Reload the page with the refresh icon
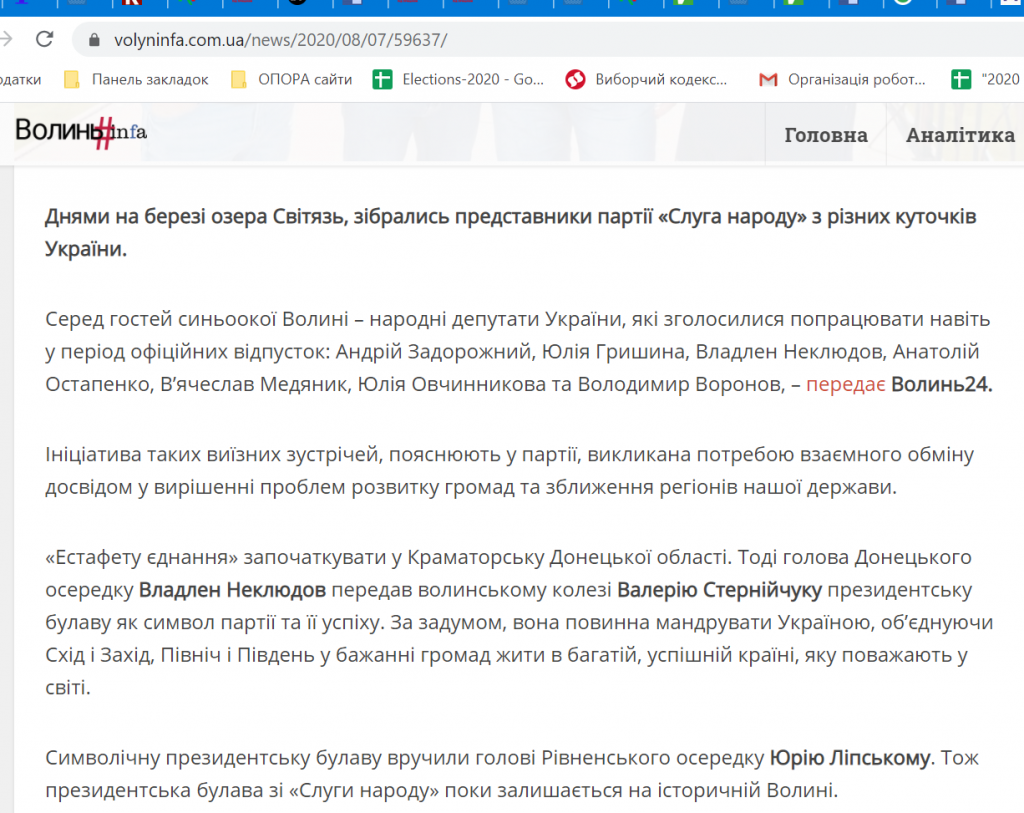1024x813 pixels. click(x=44, y=40)
